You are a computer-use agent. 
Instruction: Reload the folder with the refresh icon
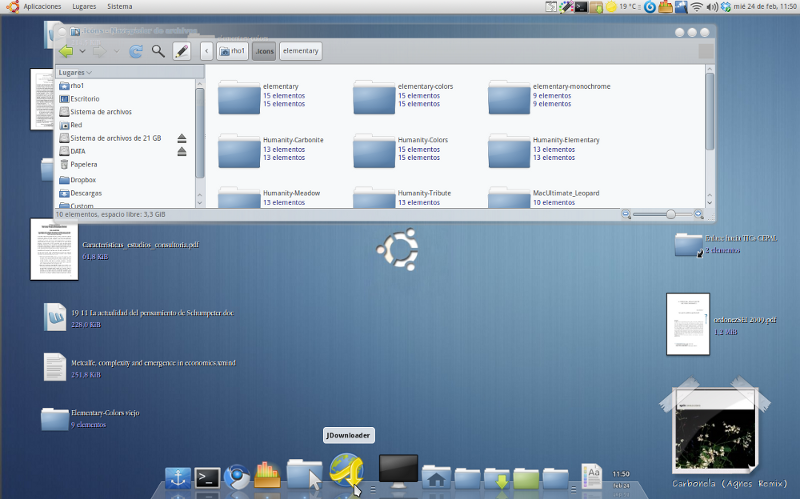(136, 51)
